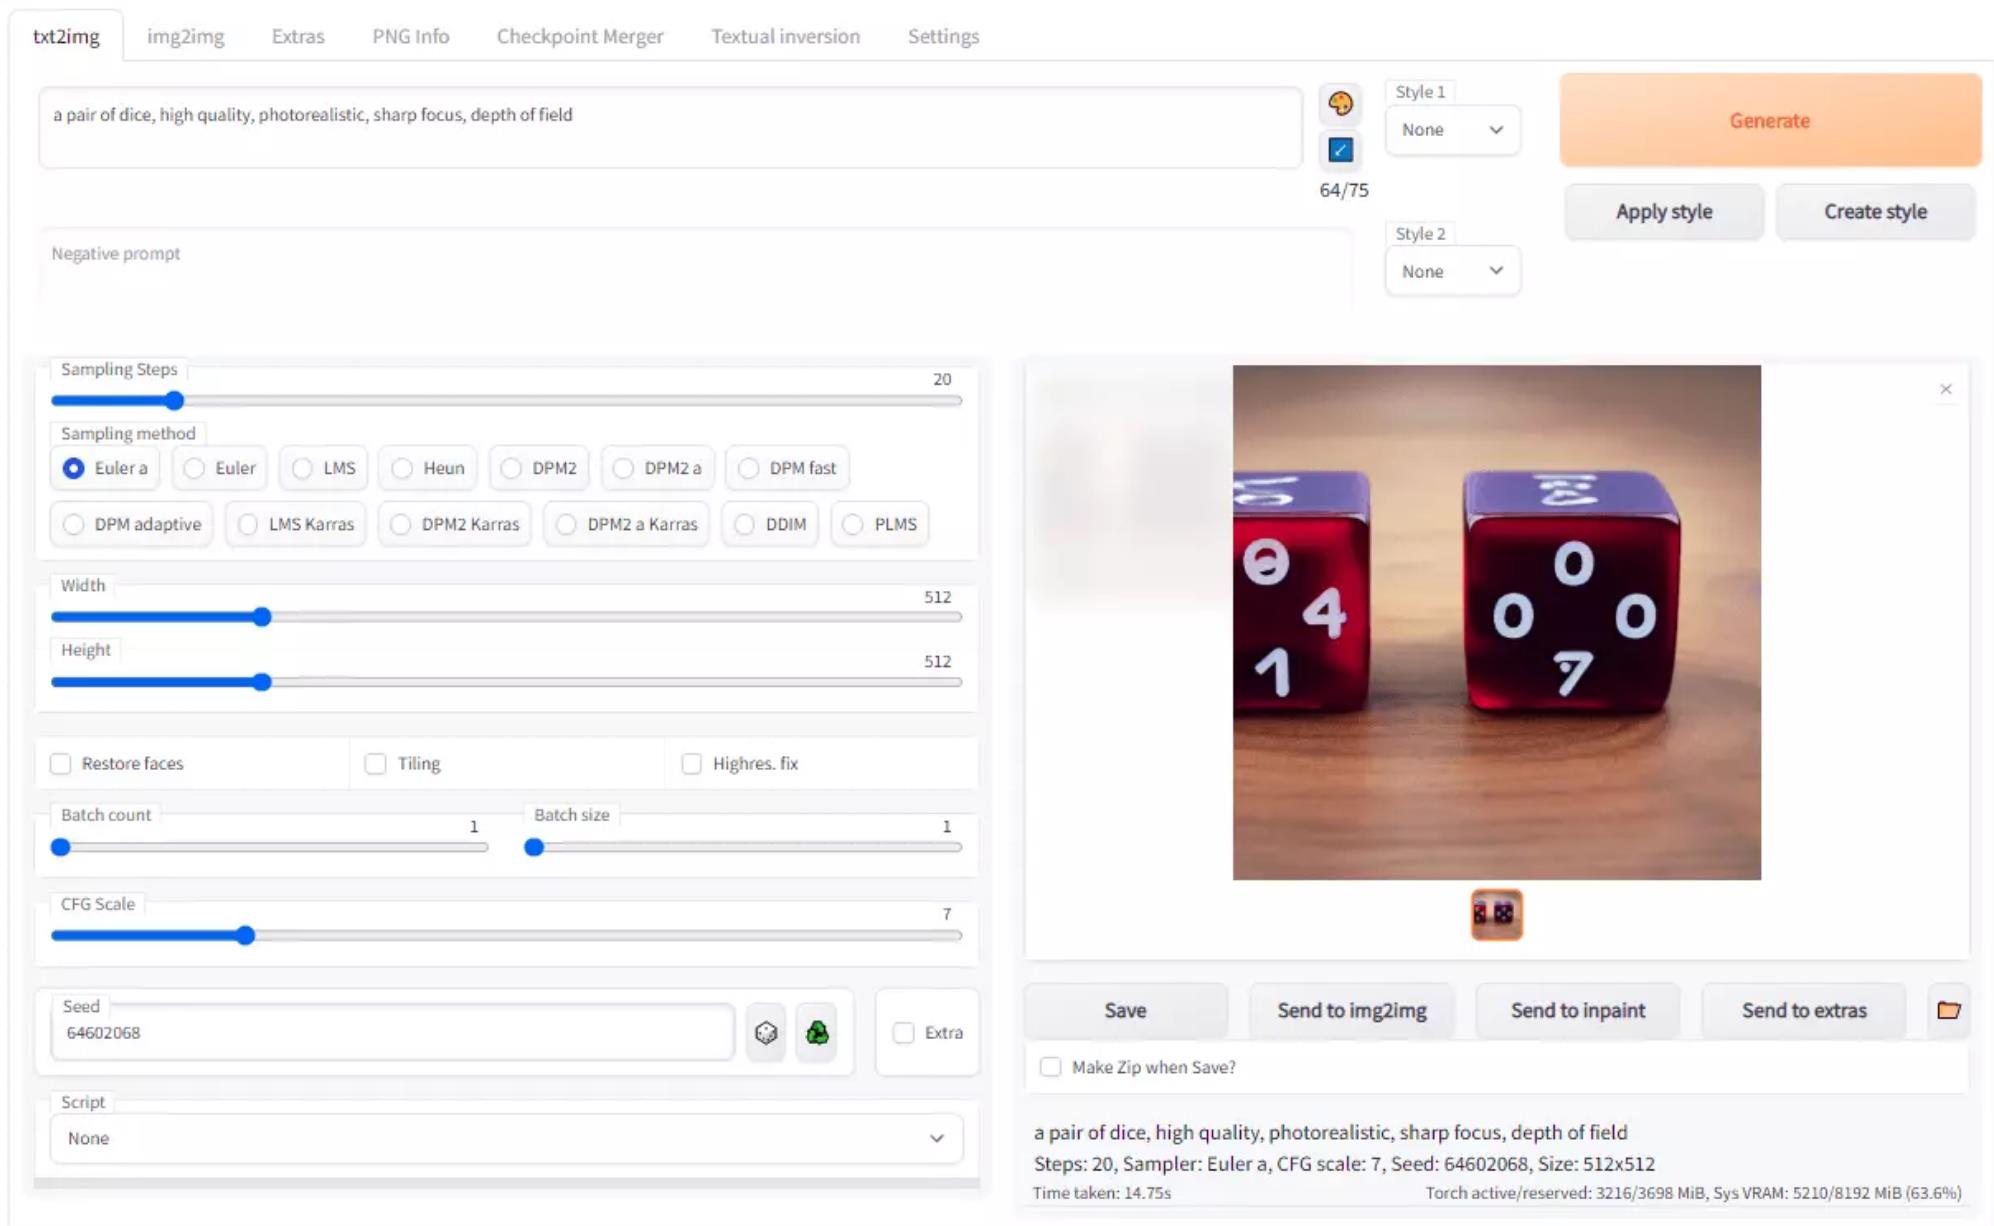
Task: Click the Apply style button
Action: (x=1663, y=211)
